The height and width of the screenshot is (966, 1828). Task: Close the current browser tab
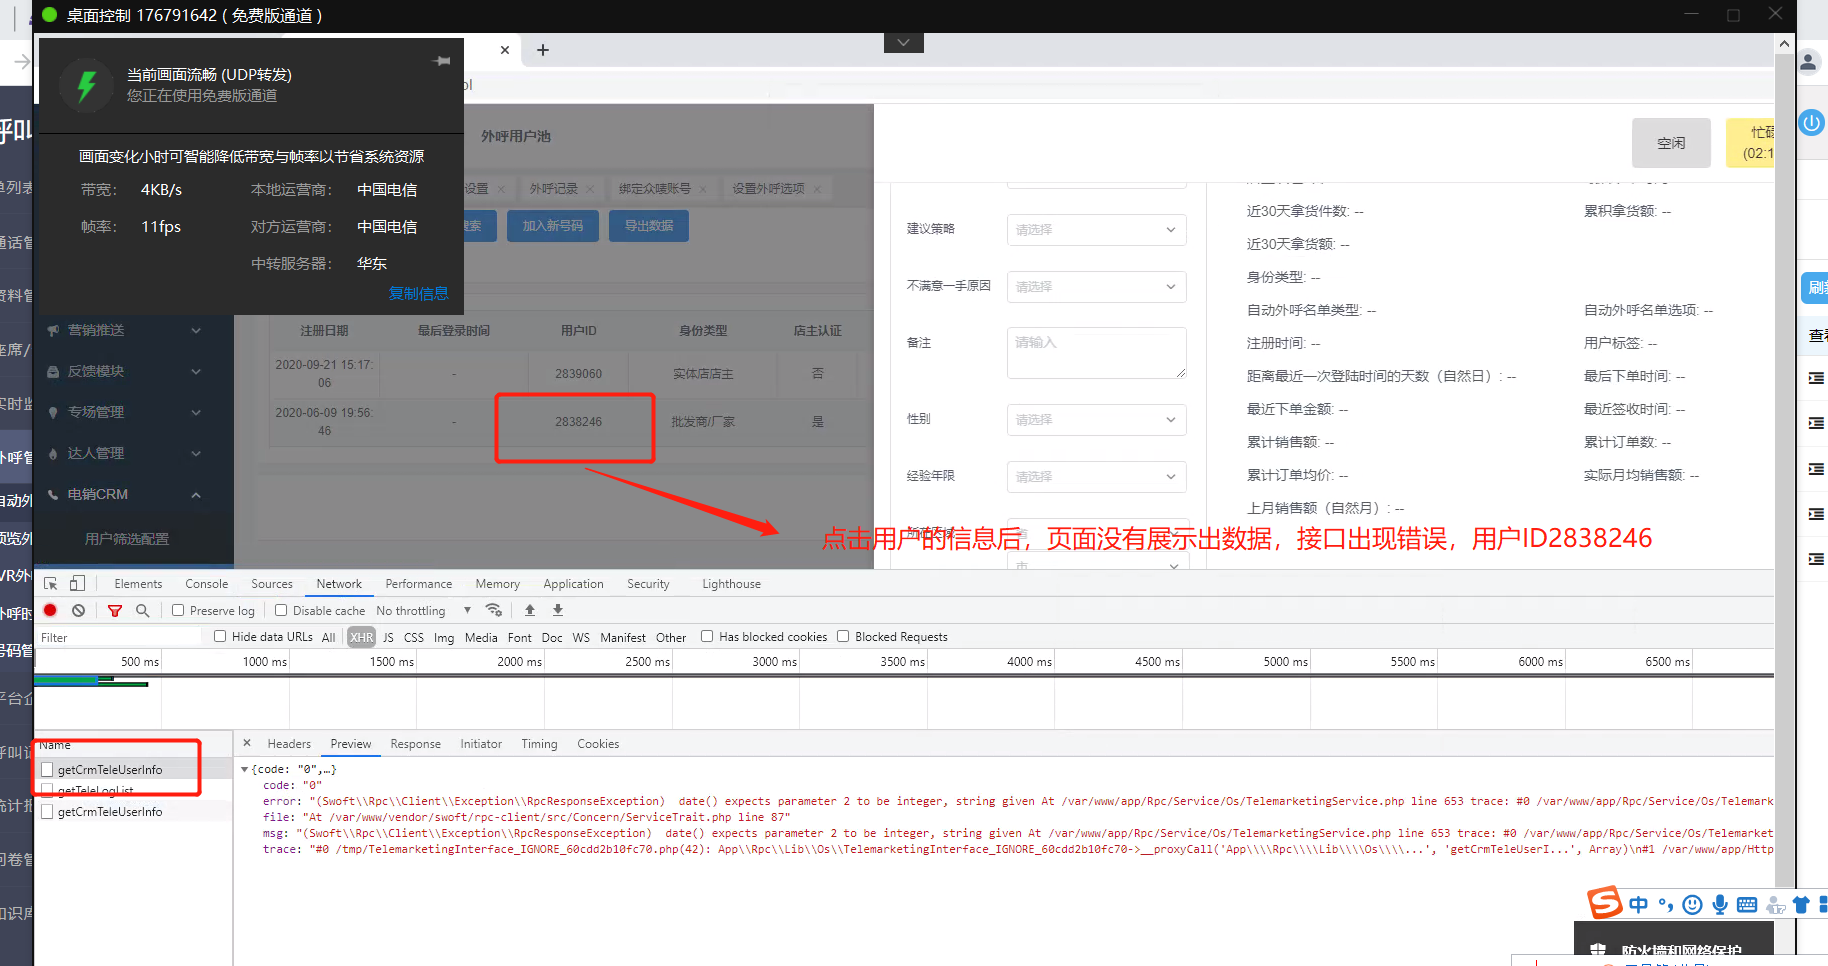505,50
